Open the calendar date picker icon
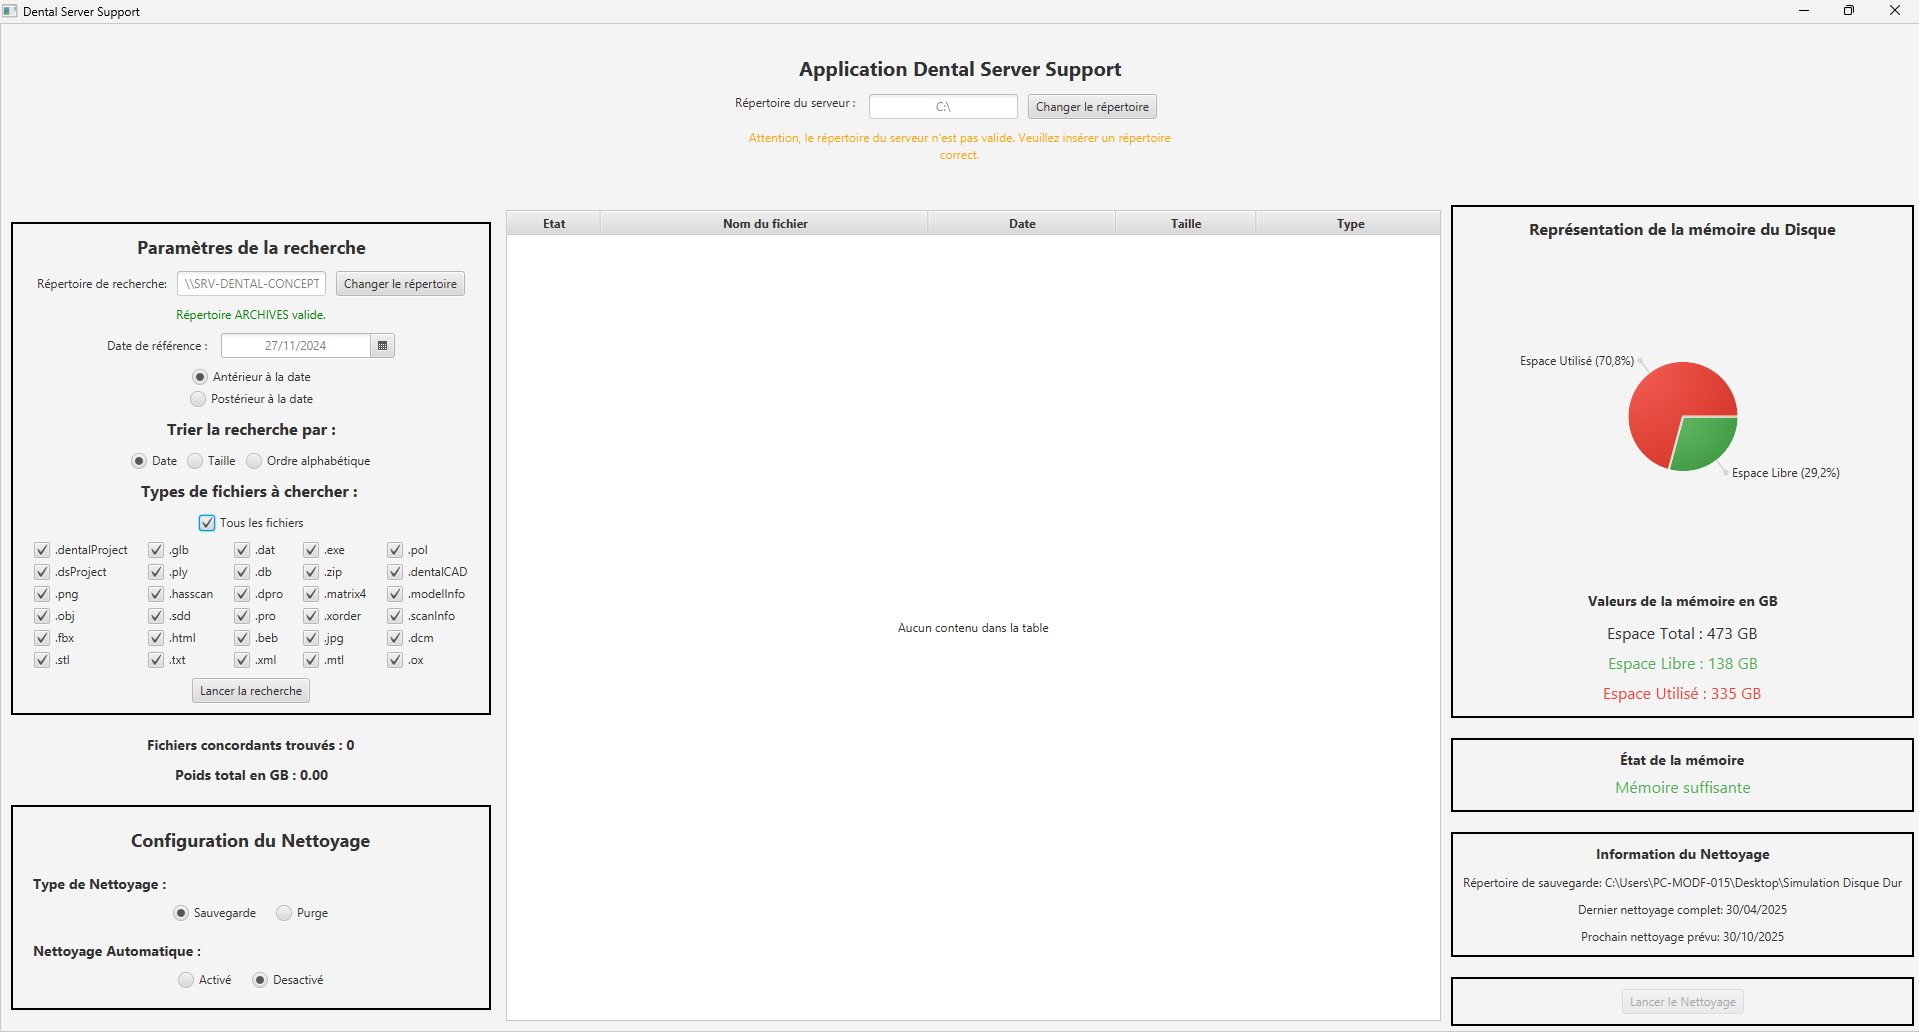The width and height of the screenshot is (1919, 1032). pyautogui.click(x=382, y=345)
